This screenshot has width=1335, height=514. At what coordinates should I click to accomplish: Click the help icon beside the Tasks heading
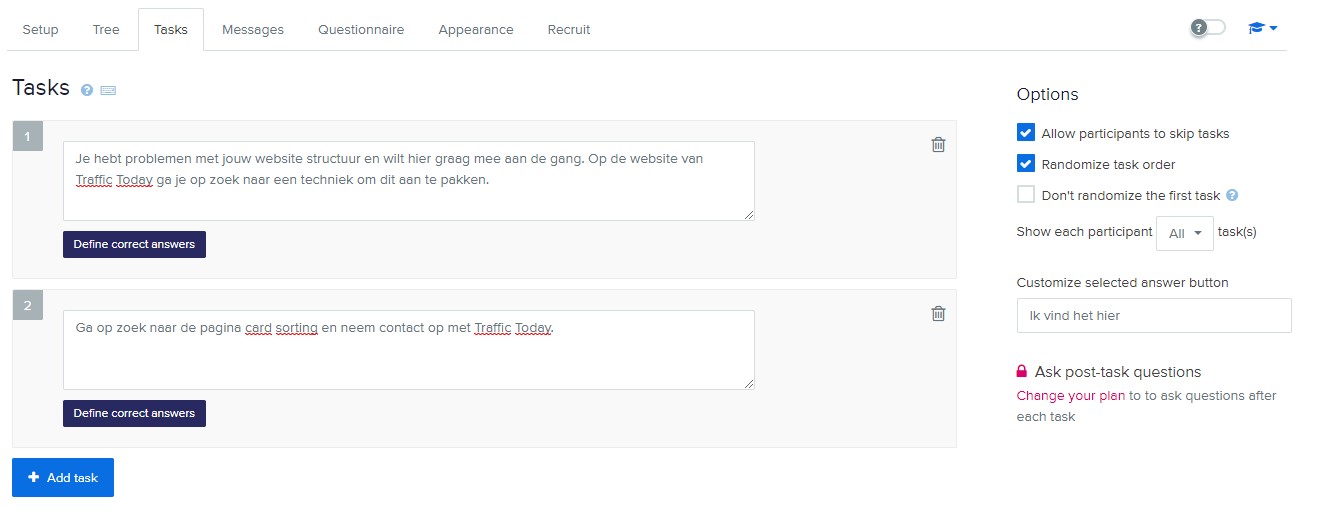pos(87,90)
